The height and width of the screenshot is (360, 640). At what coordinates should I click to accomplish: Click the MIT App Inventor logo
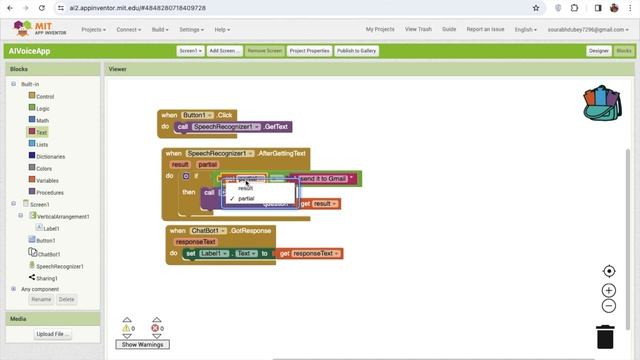point(40,29)
